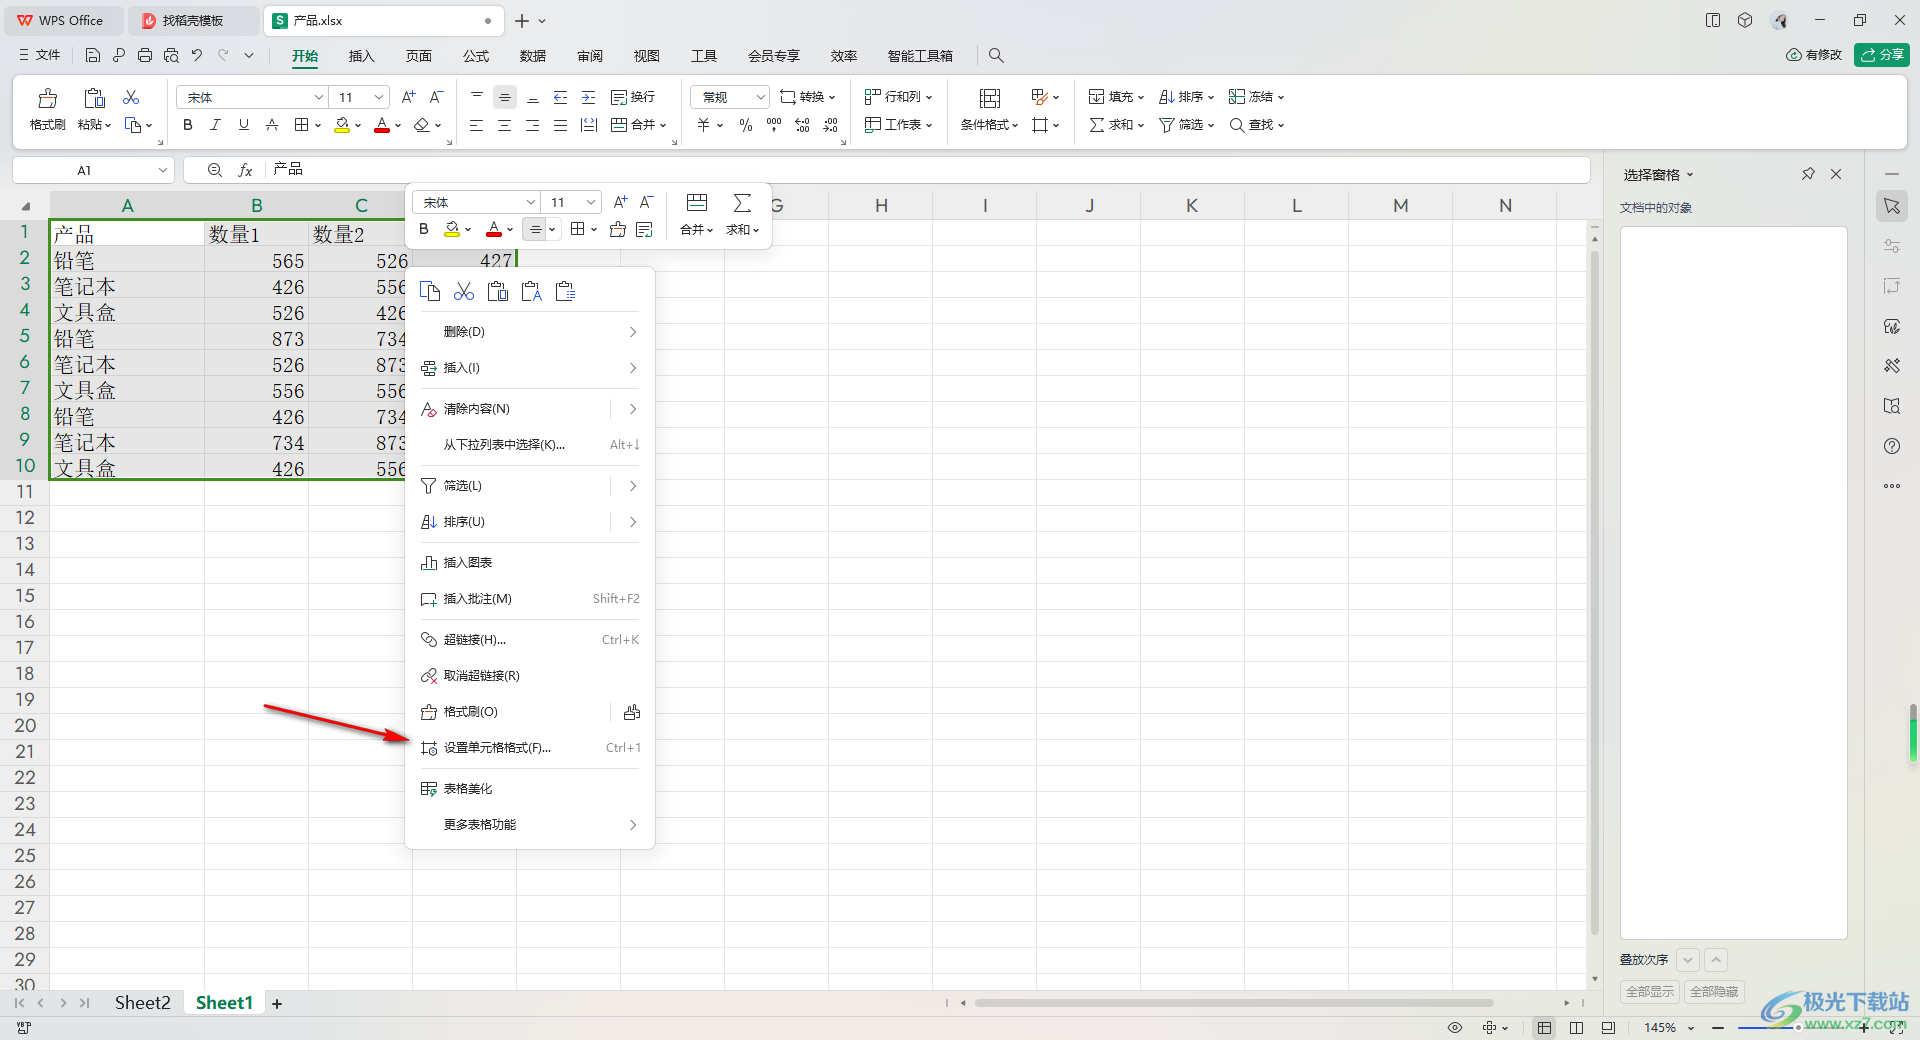Select cell B2 containing 565
Image resolution: width=1920 pixels, height=1040 pixels.
click(256, 261)
